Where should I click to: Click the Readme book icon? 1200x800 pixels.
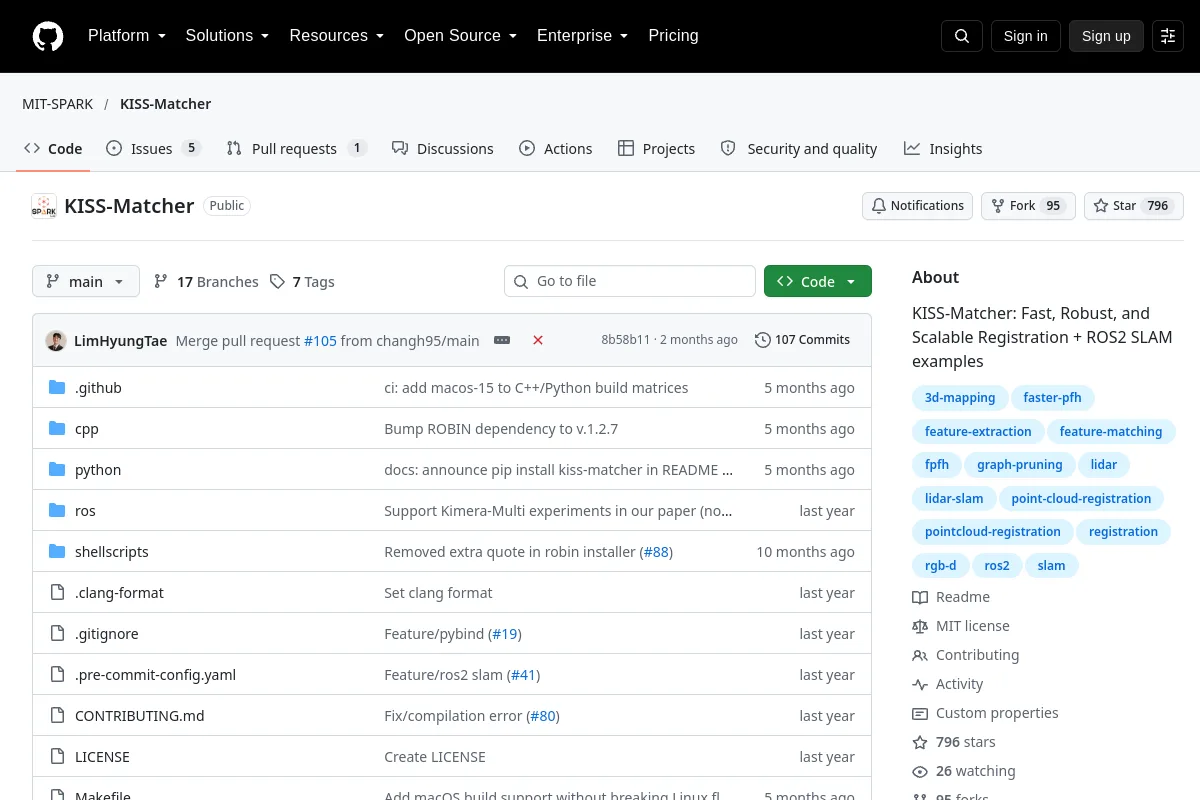(920, 597)
